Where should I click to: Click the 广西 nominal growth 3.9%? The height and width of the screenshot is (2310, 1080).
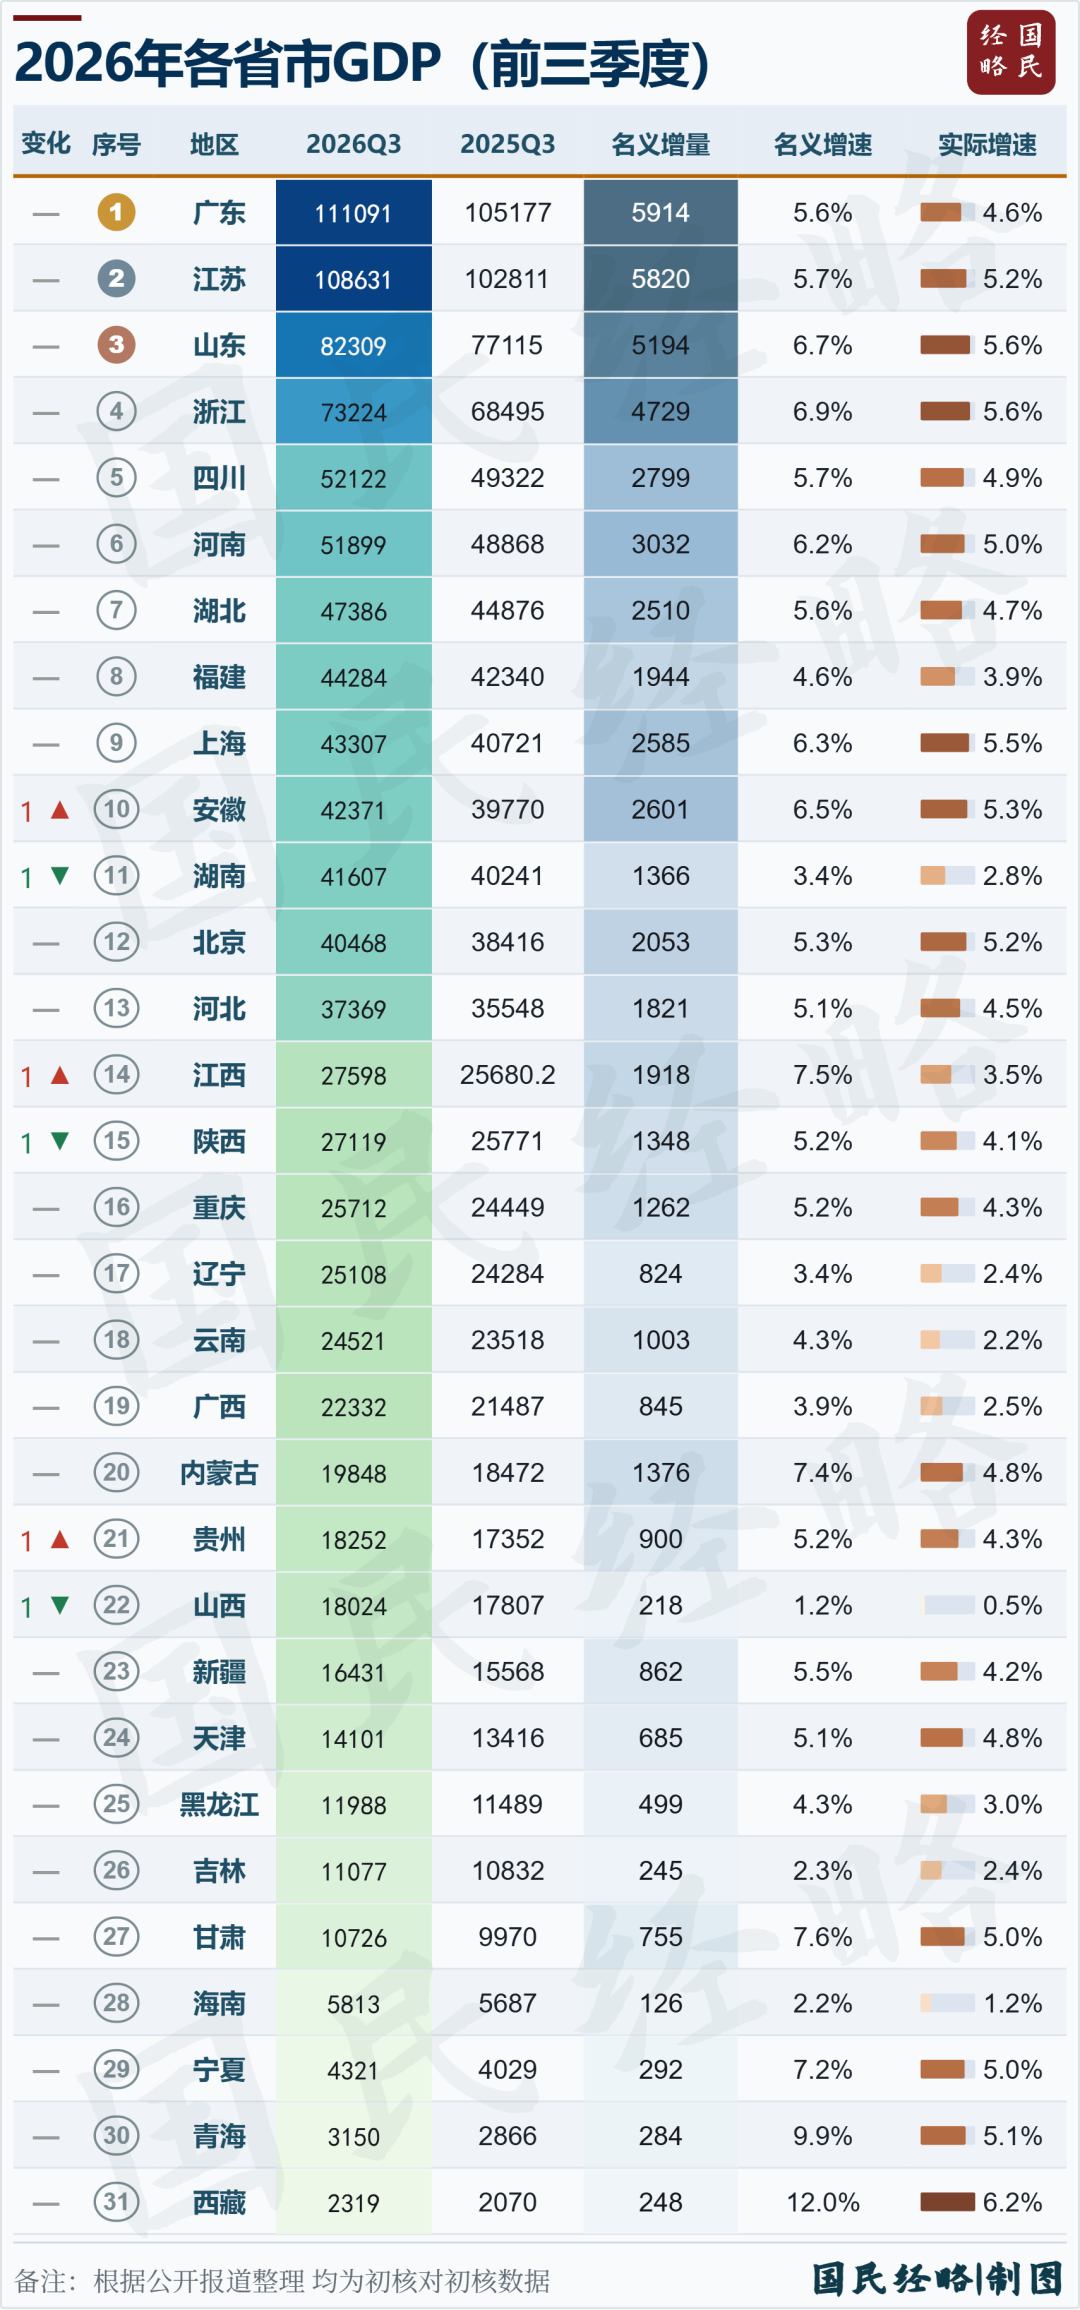[x=823, y=1406]
